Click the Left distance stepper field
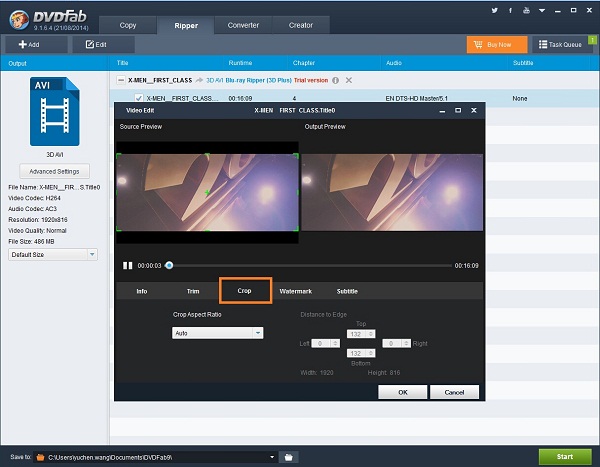 coord(325,343)
